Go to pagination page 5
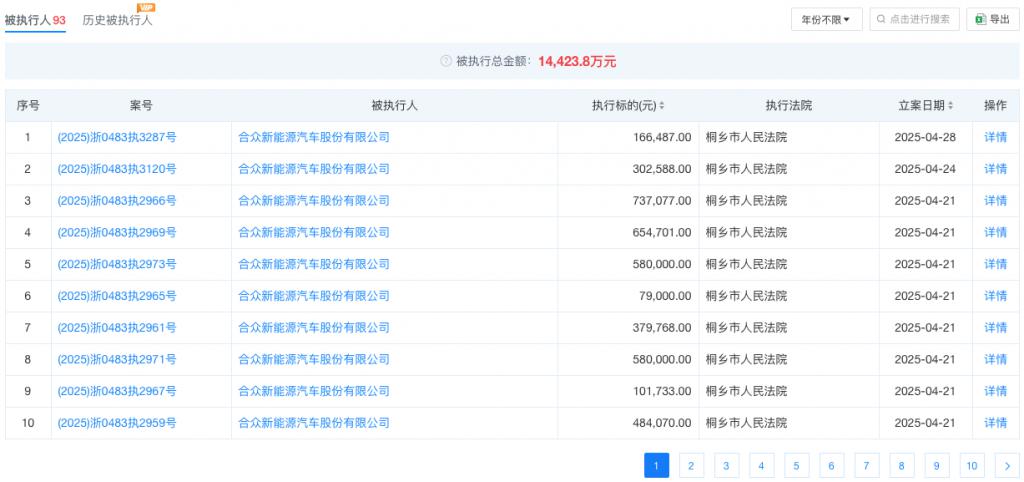Viewport: 1024px width, 482px height. click(797, 466)
